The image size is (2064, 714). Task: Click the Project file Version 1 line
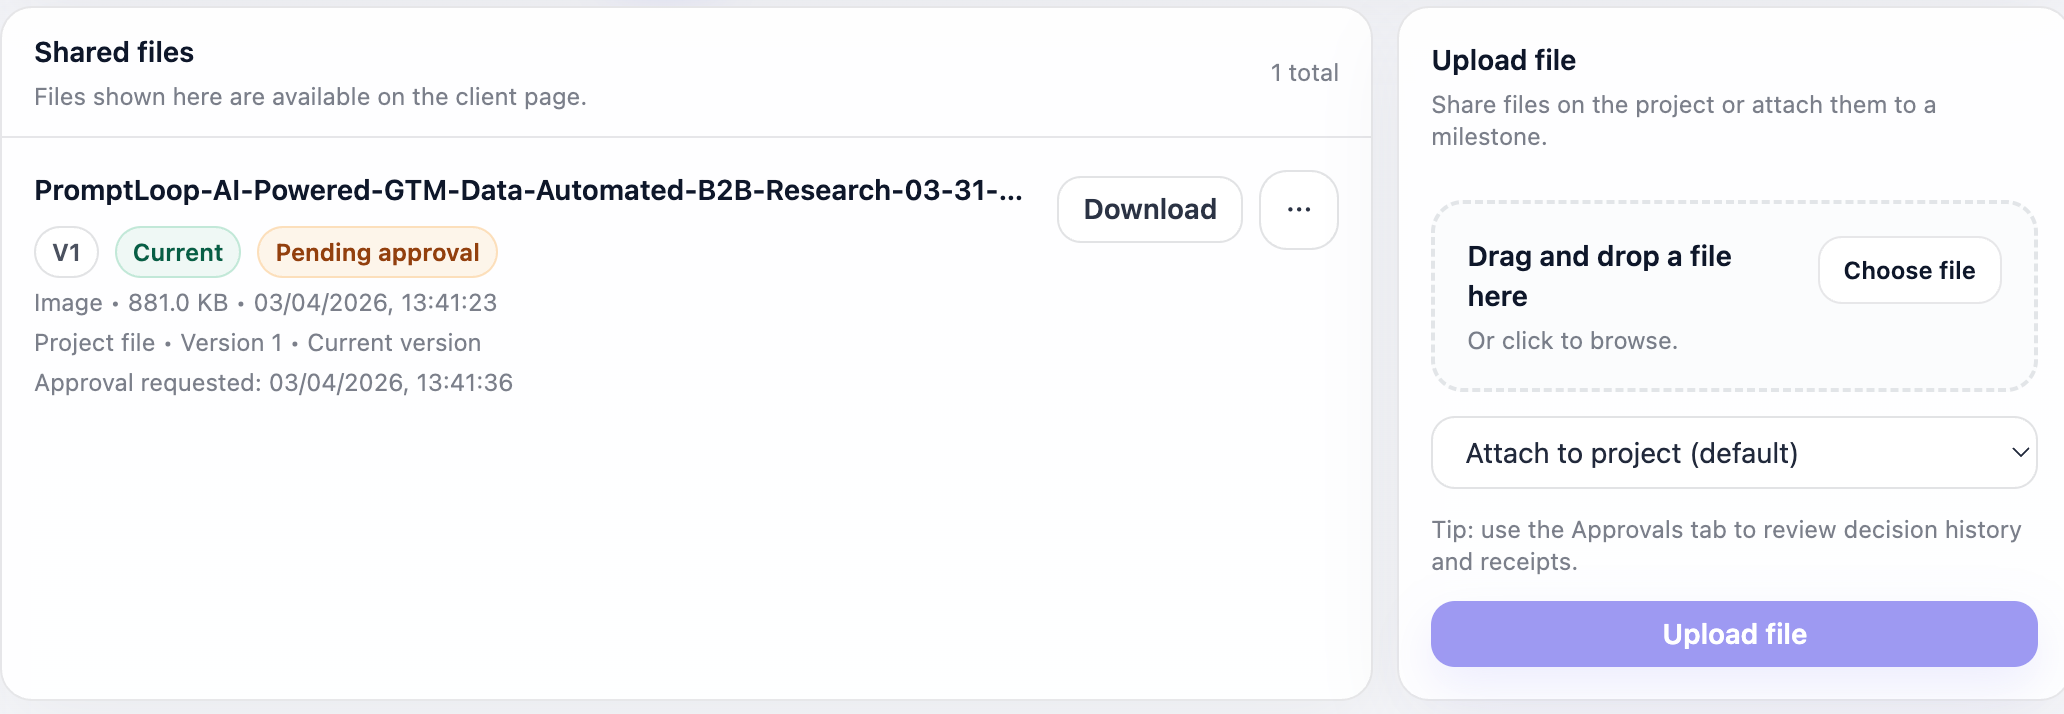(257, 343)
